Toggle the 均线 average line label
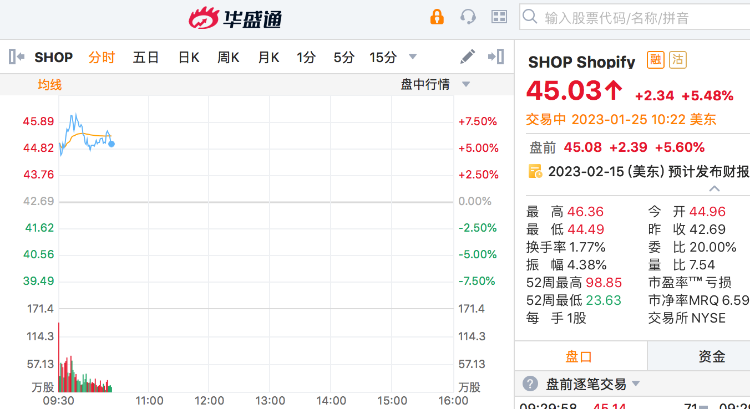The width and height of the screenshot is (750, 409). pyautogui.click(x=50, y=85)
